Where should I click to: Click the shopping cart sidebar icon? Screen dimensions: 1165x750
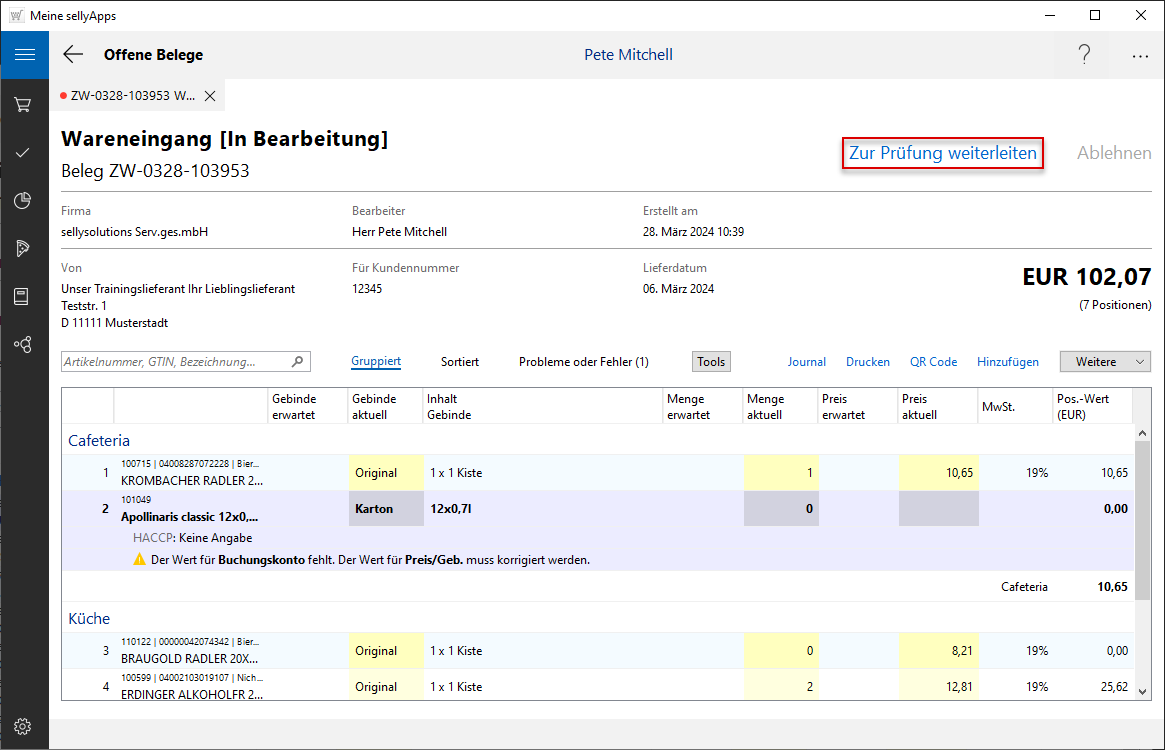point(24,105)
